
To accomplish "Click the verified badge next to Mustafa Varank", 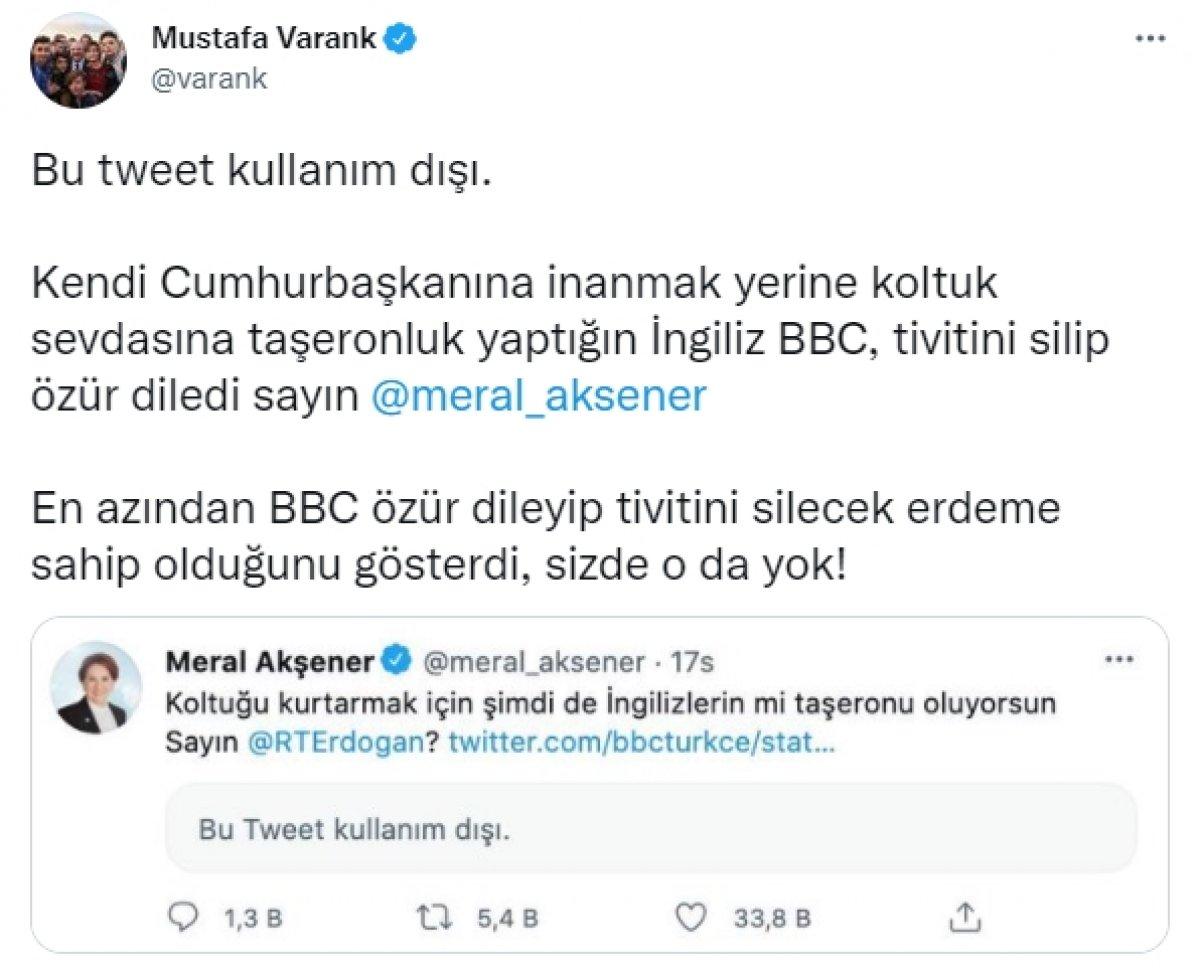I will click(399, 36).
